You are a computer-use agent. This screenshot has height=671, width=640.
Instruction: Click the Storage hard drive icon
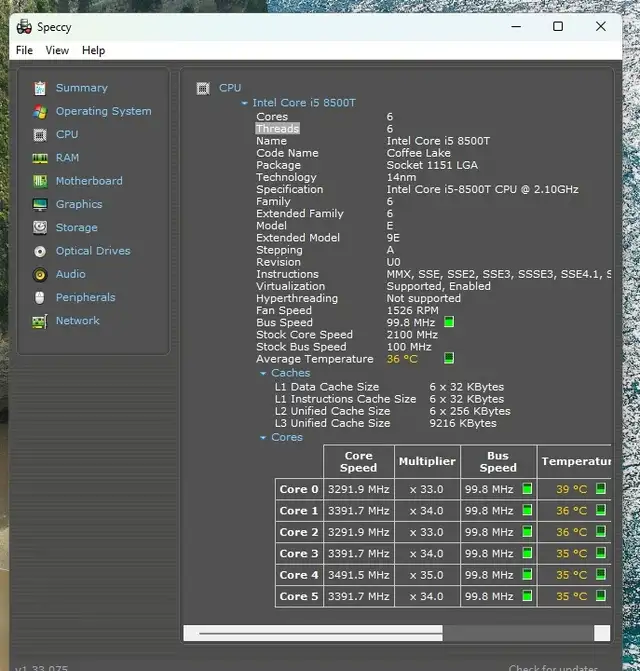[40, 228]
